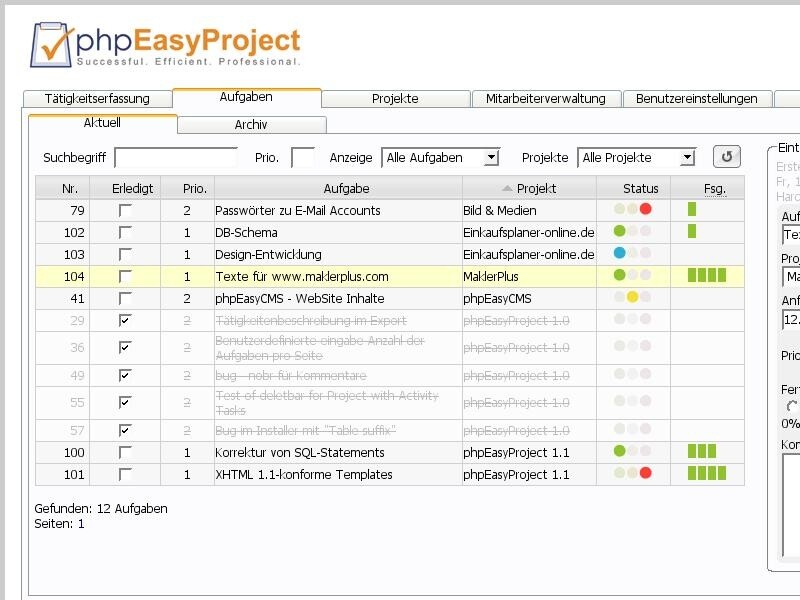The image size is (800, 600).
Task: Open the Mitarbeiterverwaltung tab
Action: coord(546,98)
